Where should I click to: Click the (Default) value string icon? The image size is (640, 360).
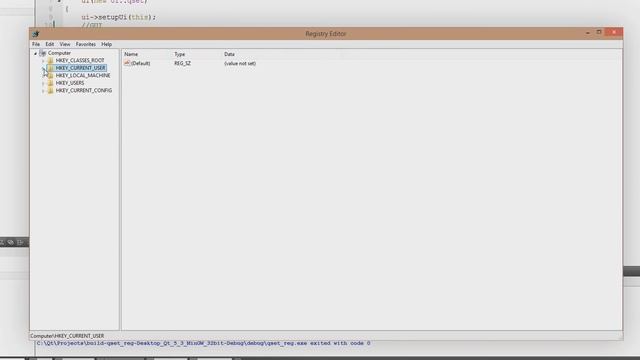[127, 63]
